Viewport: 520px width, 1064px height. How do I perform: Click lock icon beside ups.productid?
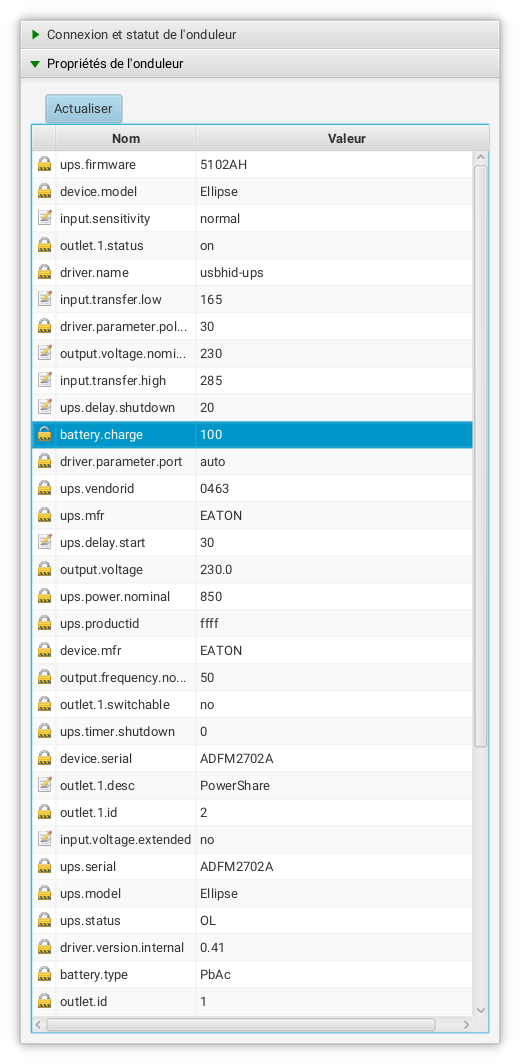[x=45, y=624]
